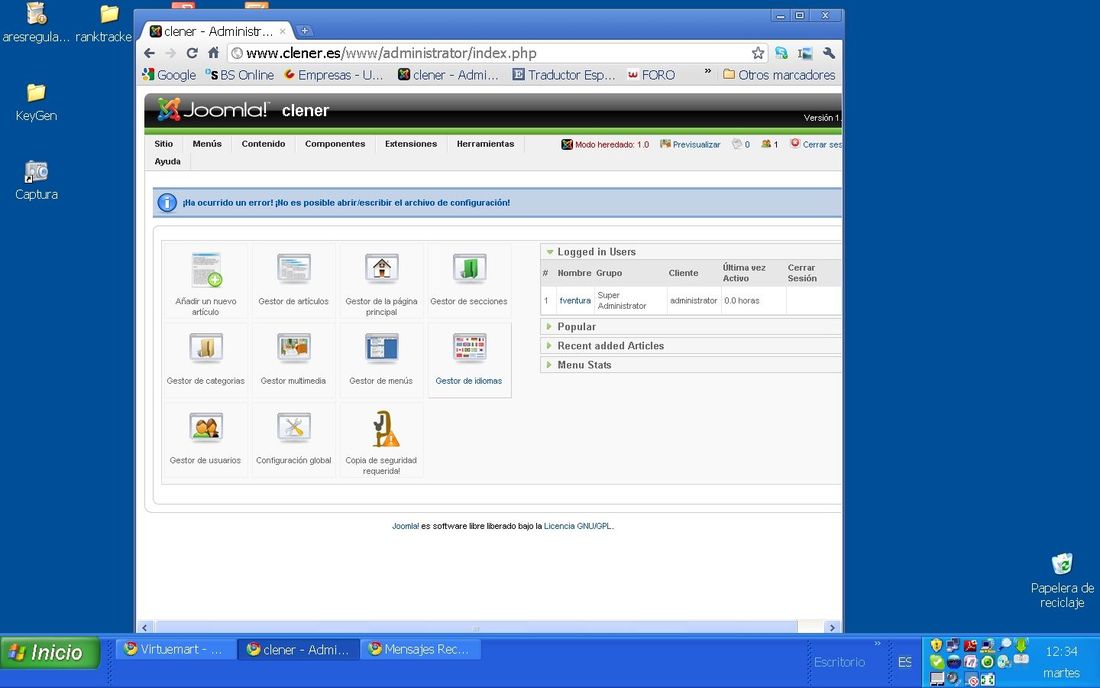Click the Joomla! logo in header
The width and height of the screenshot is (1100, 688).
point(213,109)
